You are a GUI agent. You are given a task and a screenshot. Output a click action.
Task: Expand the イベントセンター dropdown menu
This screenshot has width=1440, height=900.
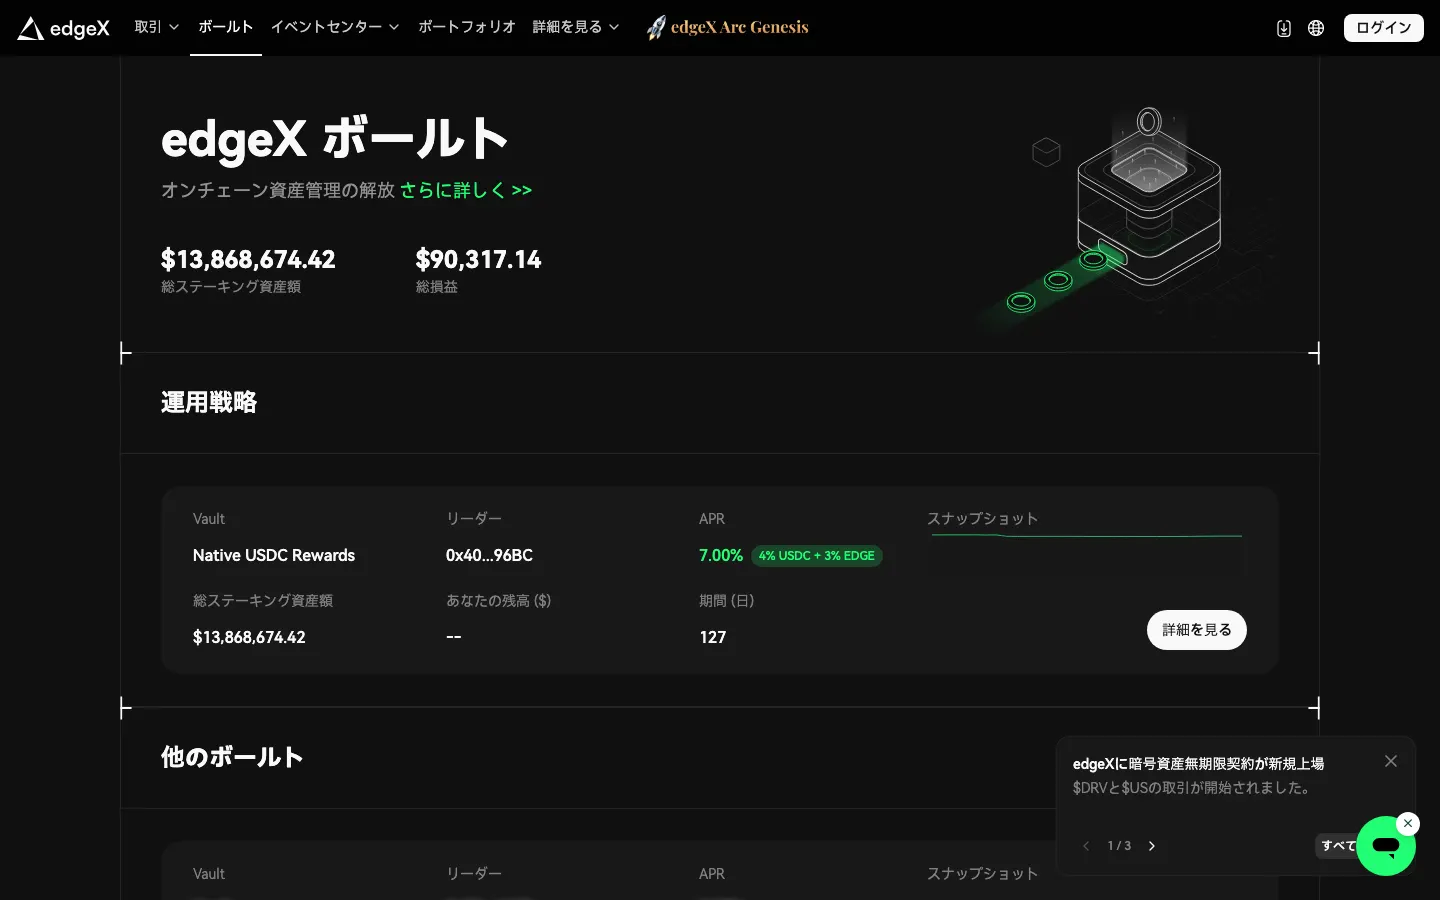tap(335, 27)
